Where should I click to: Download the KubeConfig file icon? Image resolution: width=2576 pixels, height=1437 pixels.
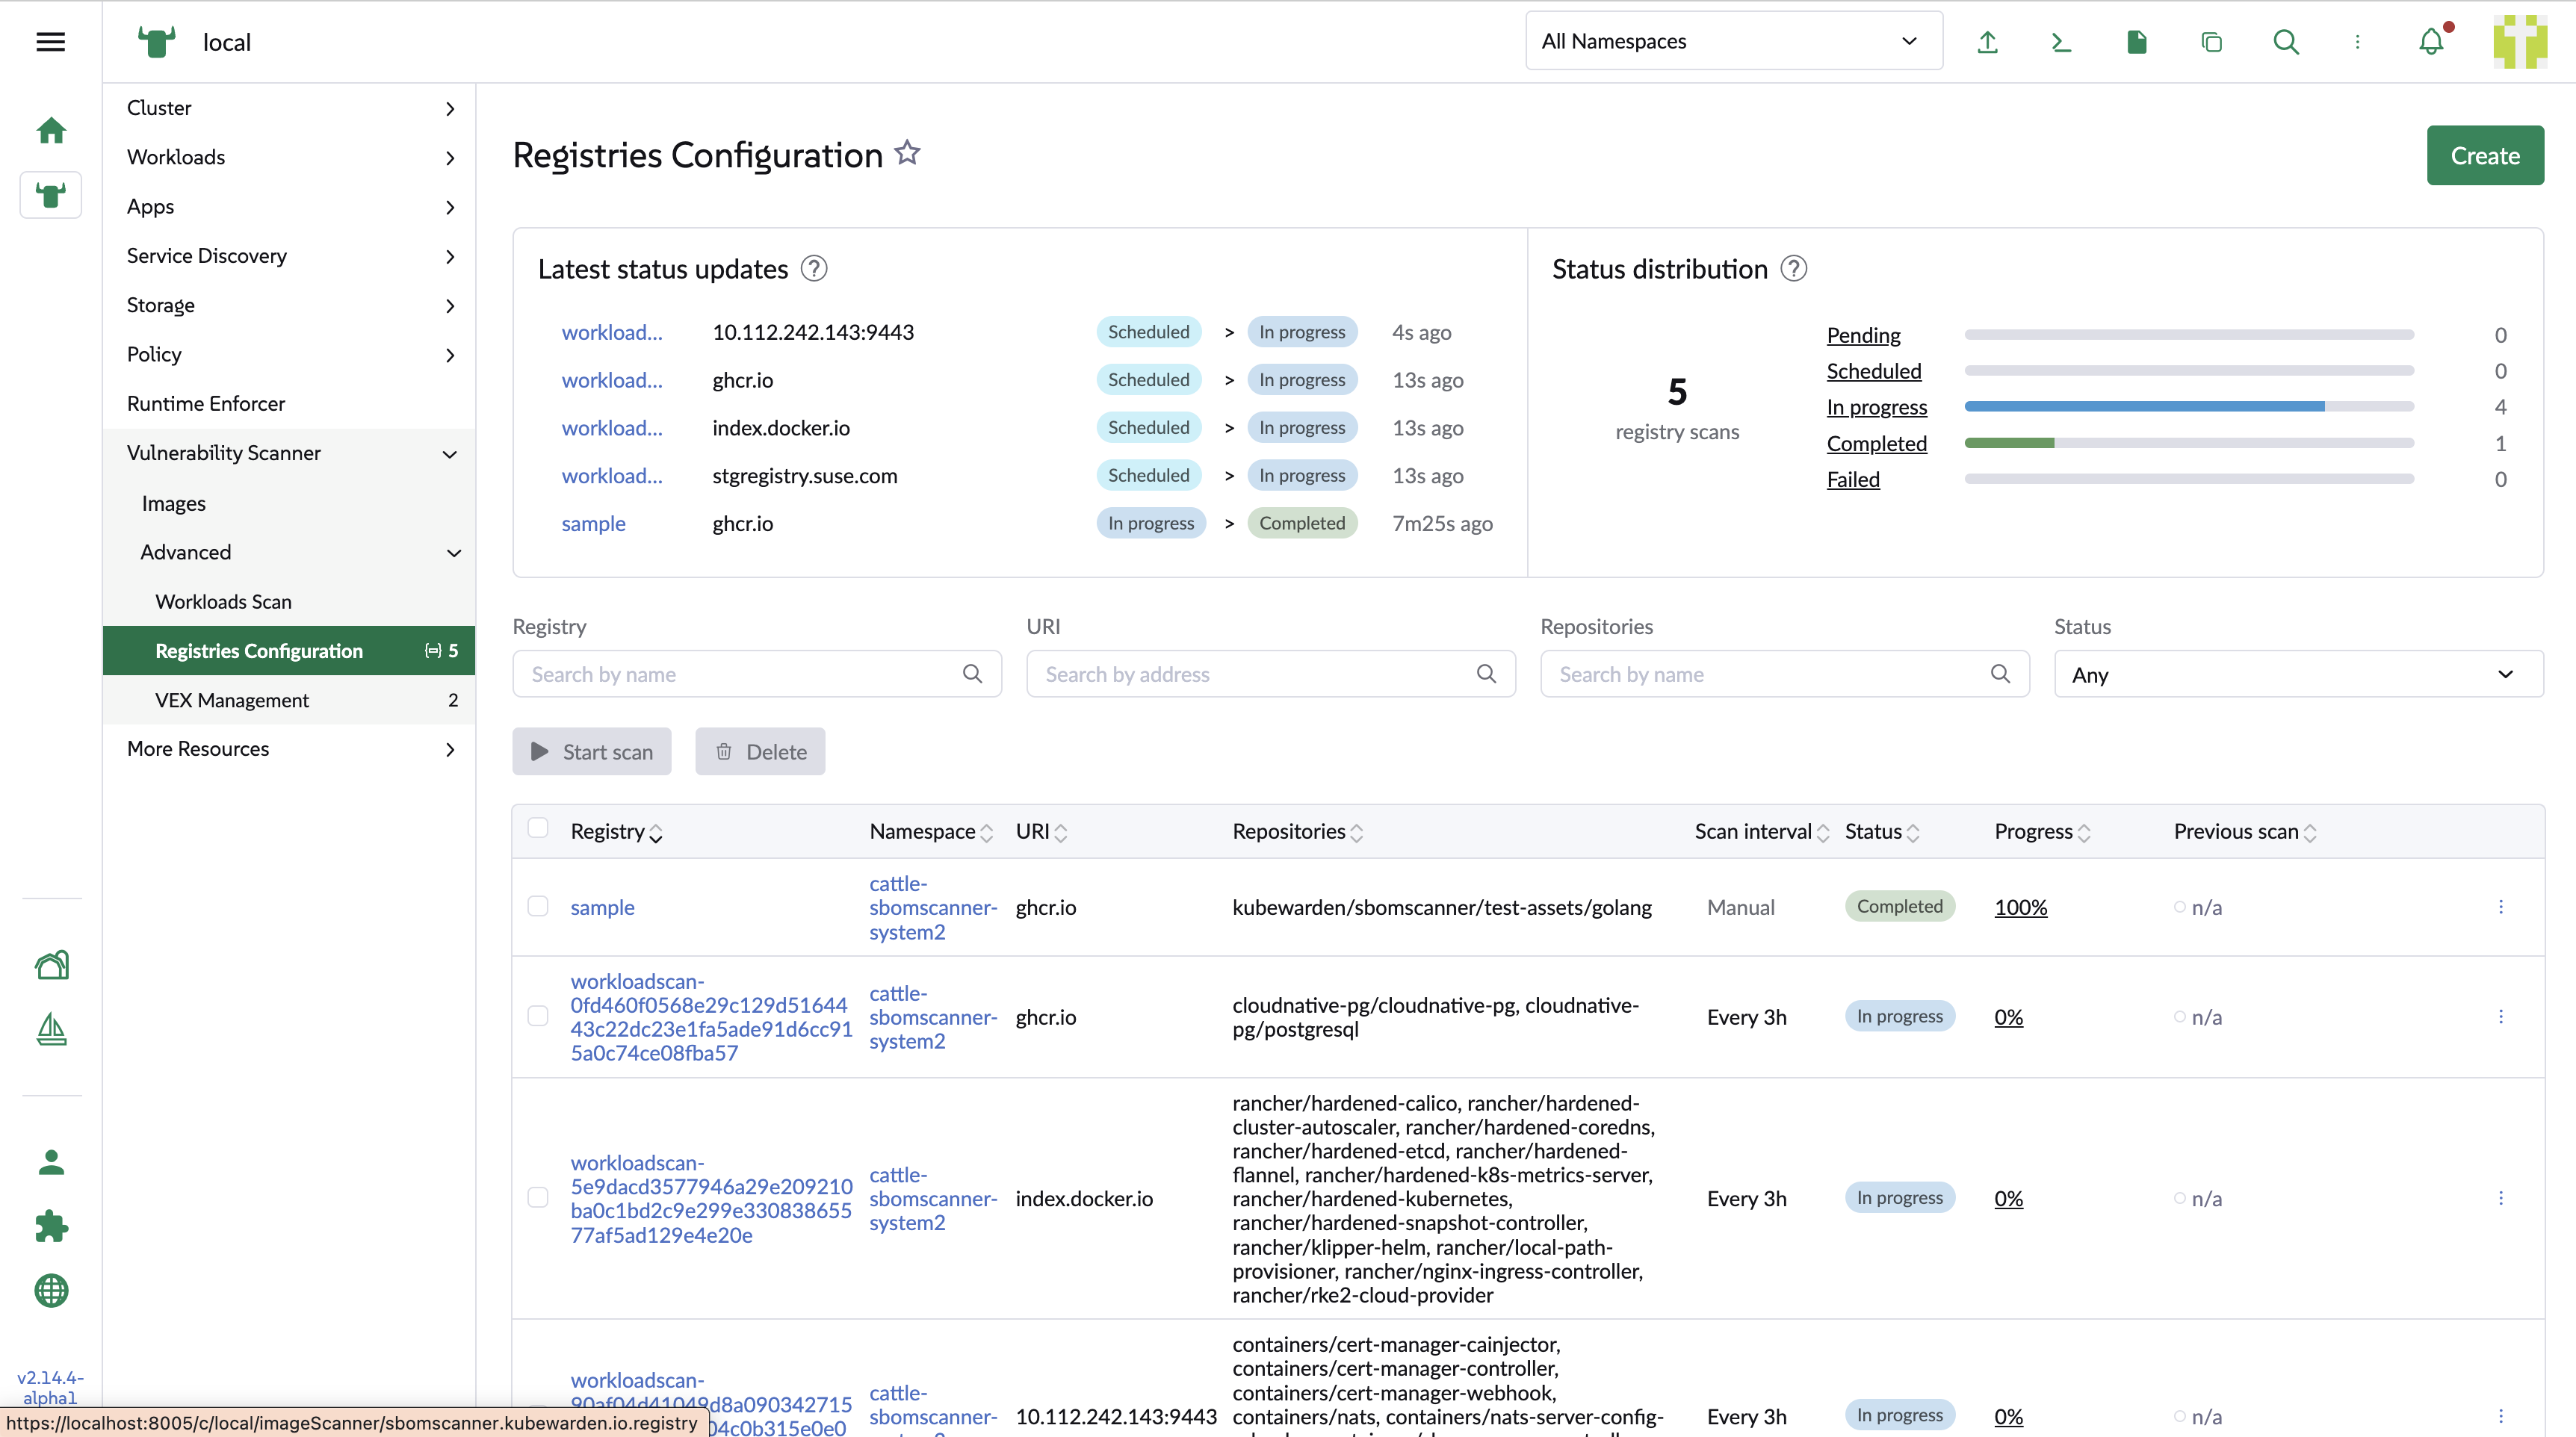[2136, 42]
